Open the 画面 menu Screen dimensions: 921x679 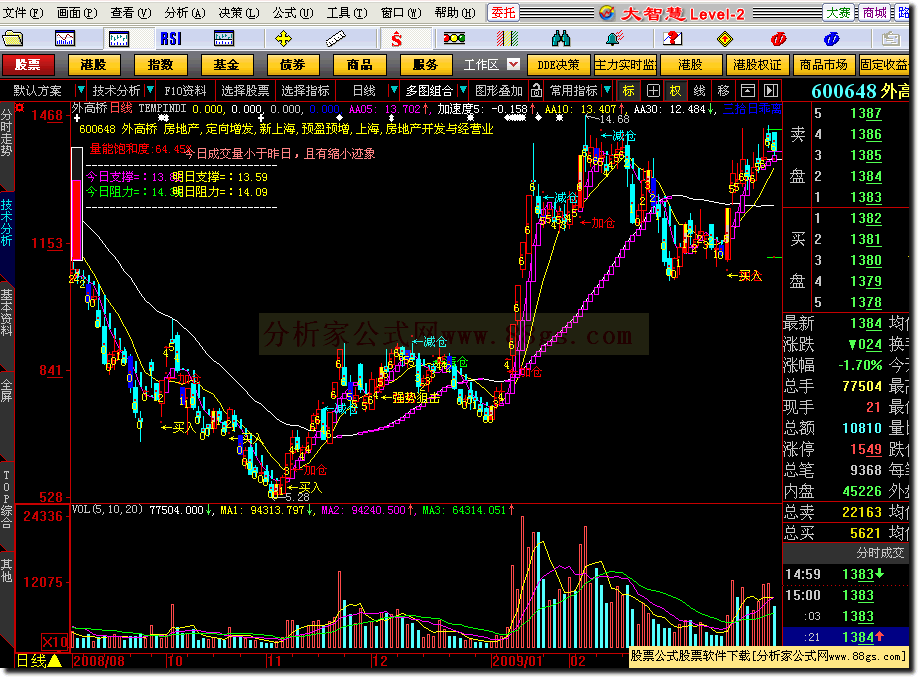tap(77, 12)
